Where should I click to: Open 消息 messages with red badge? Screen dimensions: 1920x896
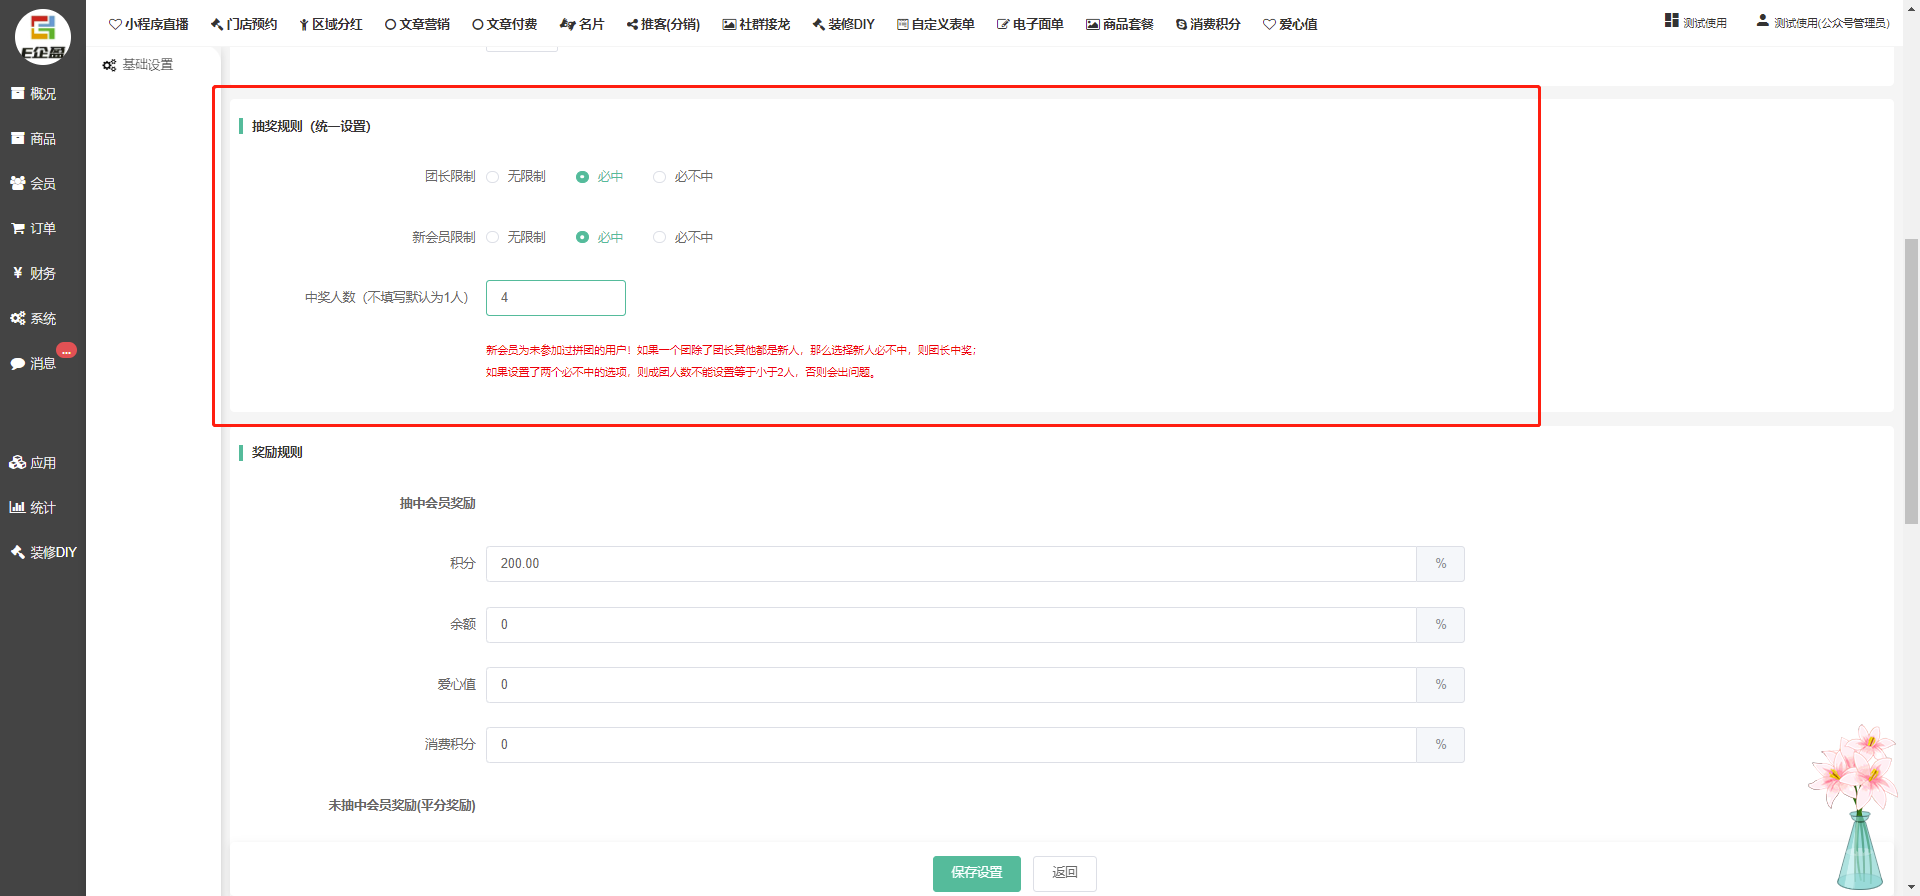[34, 364]
